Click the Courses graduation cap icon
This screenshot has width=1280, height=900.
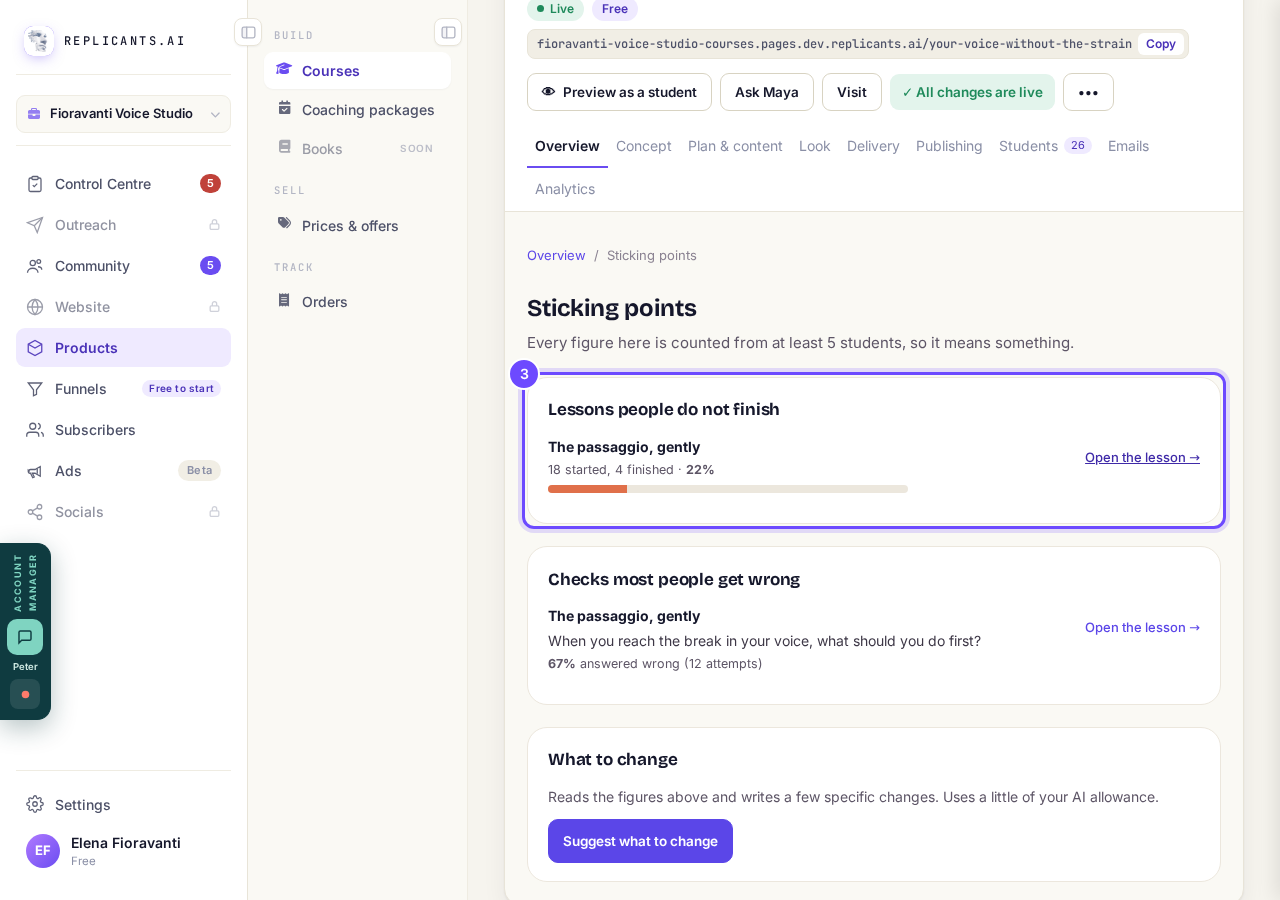pyautogui.click(x=285, y=70)
